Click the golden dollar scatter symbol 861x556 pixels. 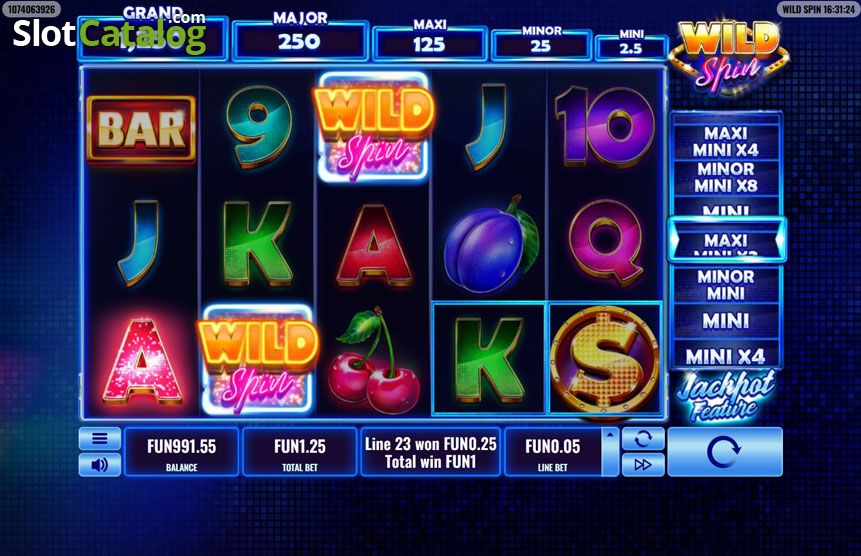point(604,358)
